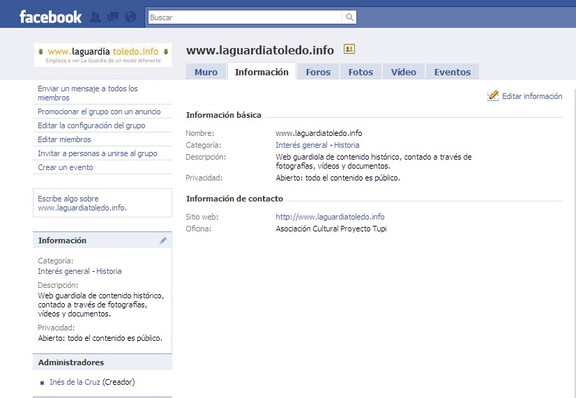Screen dimensions: 576x398
Task: Click Historia link in sidebar
Action: tap(109, 271)
